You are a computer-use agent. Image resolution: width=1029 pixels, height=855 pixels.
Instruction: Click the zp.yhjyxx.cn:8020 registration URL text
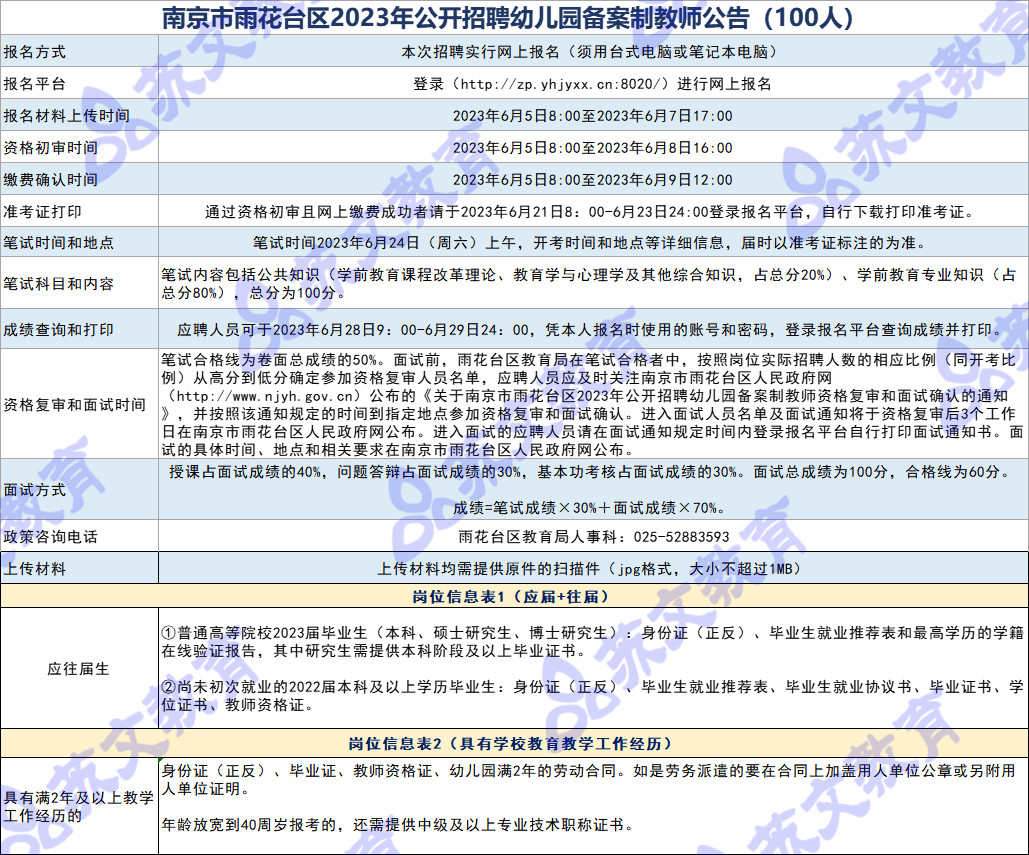563,84
